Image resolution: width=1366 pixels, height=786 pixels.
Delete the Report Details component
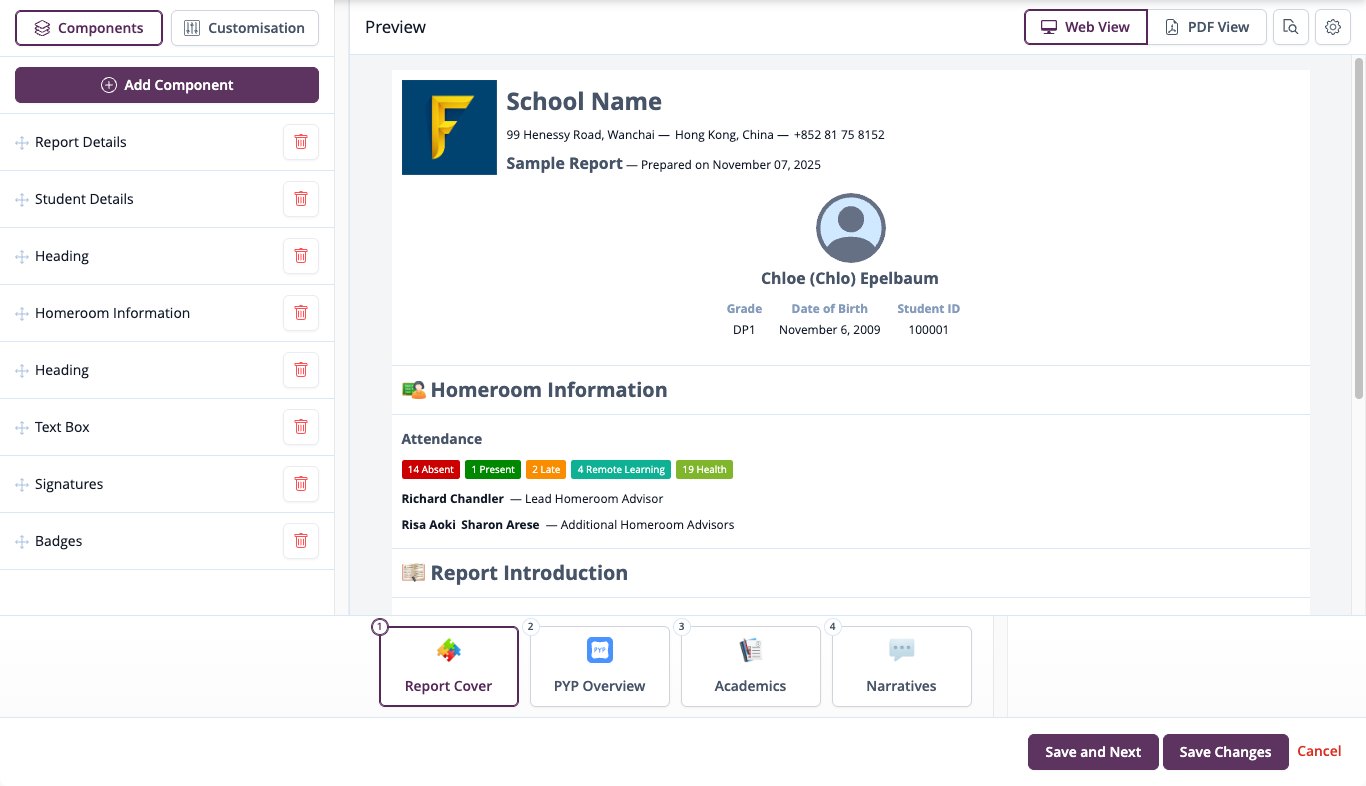pyautogui.click(x=301, y=142)
